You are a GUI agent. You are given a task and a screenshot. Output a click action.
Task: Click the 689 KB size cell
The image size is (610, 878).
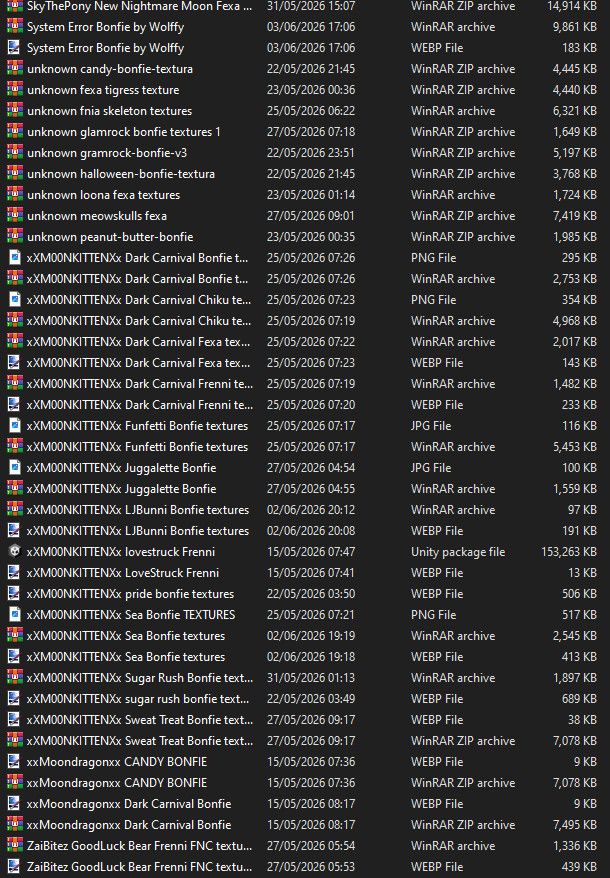(579, 698)
